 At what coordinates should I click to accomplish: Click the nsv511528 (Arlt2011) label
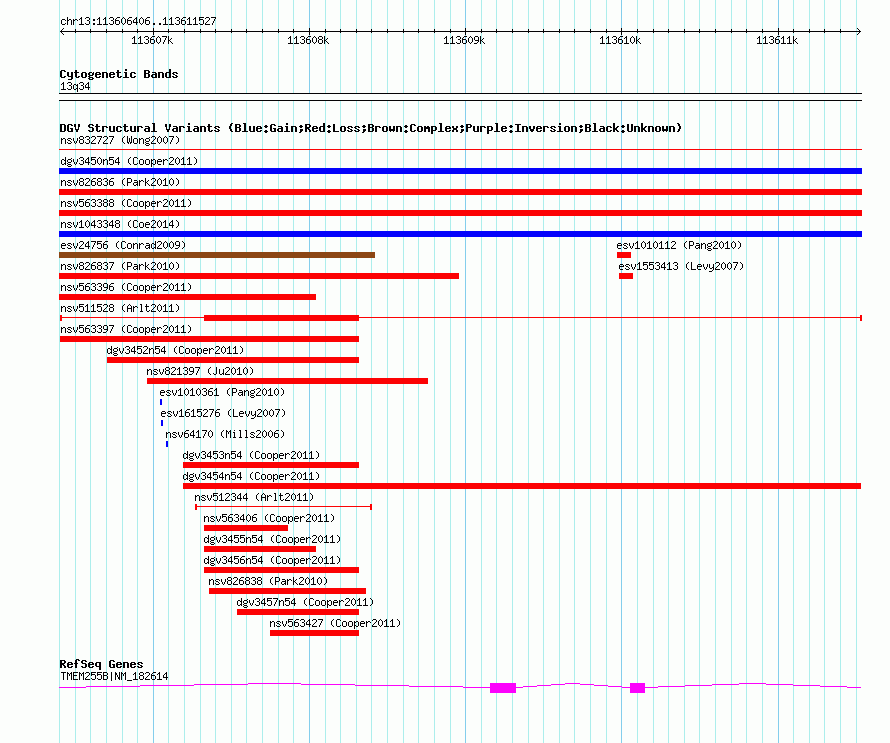tap(120, 308)
